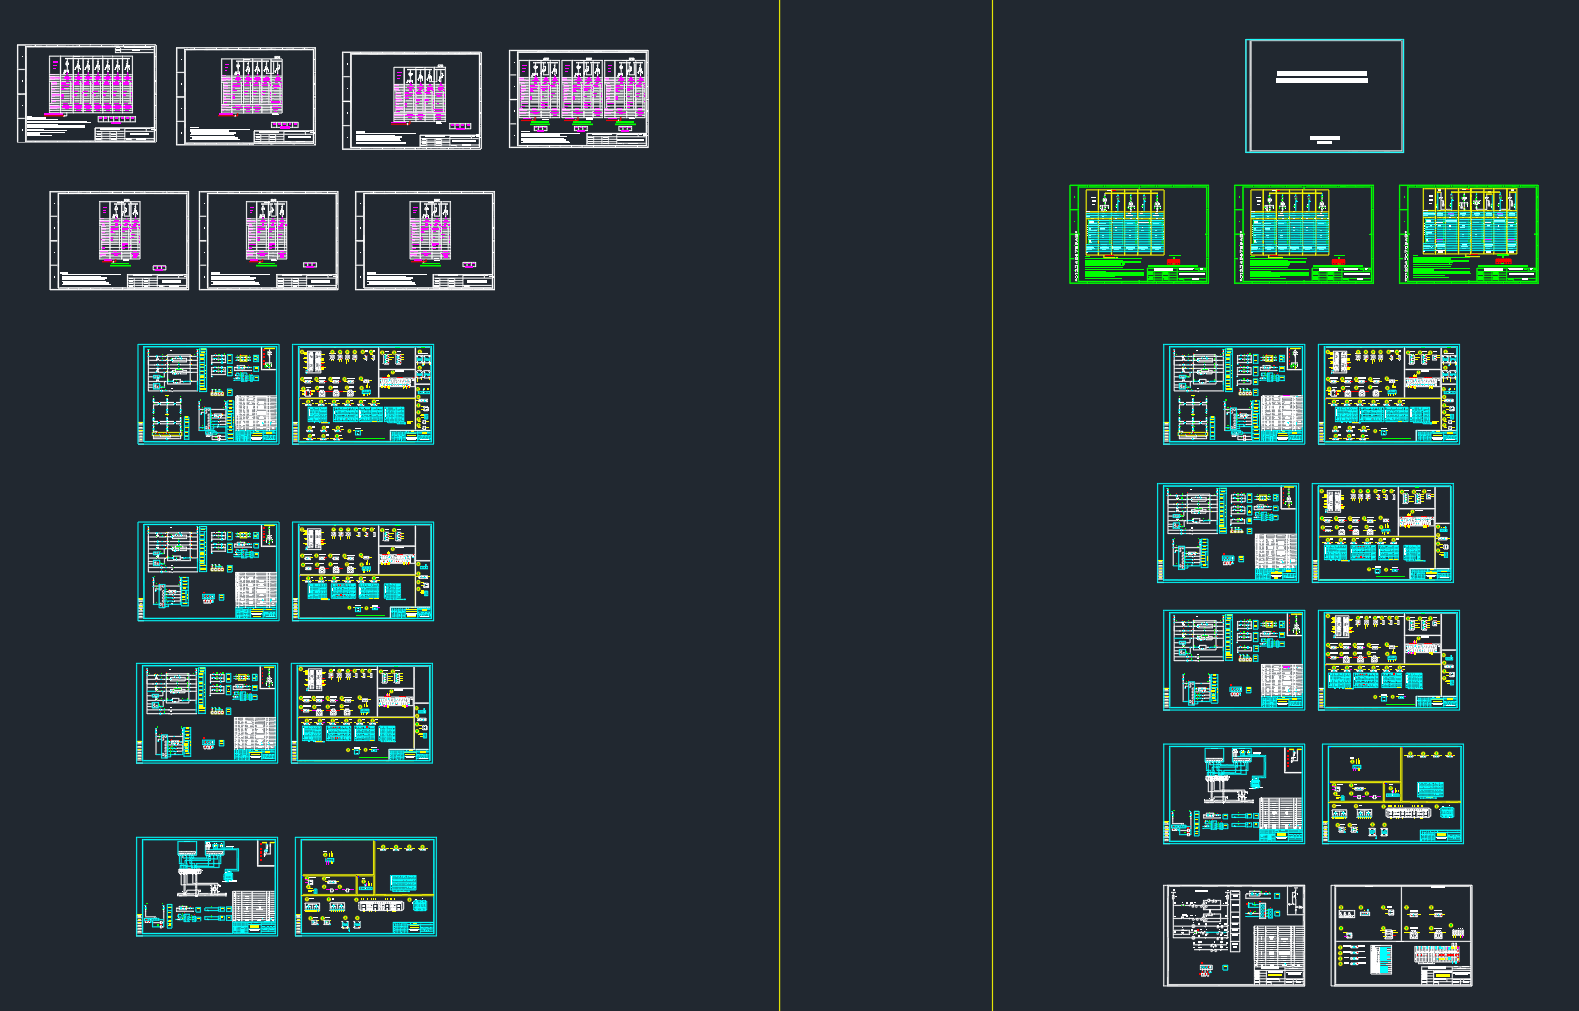
Task: Select the right group's cyan sheet with equipment elevation
Action: (1234, 794)
